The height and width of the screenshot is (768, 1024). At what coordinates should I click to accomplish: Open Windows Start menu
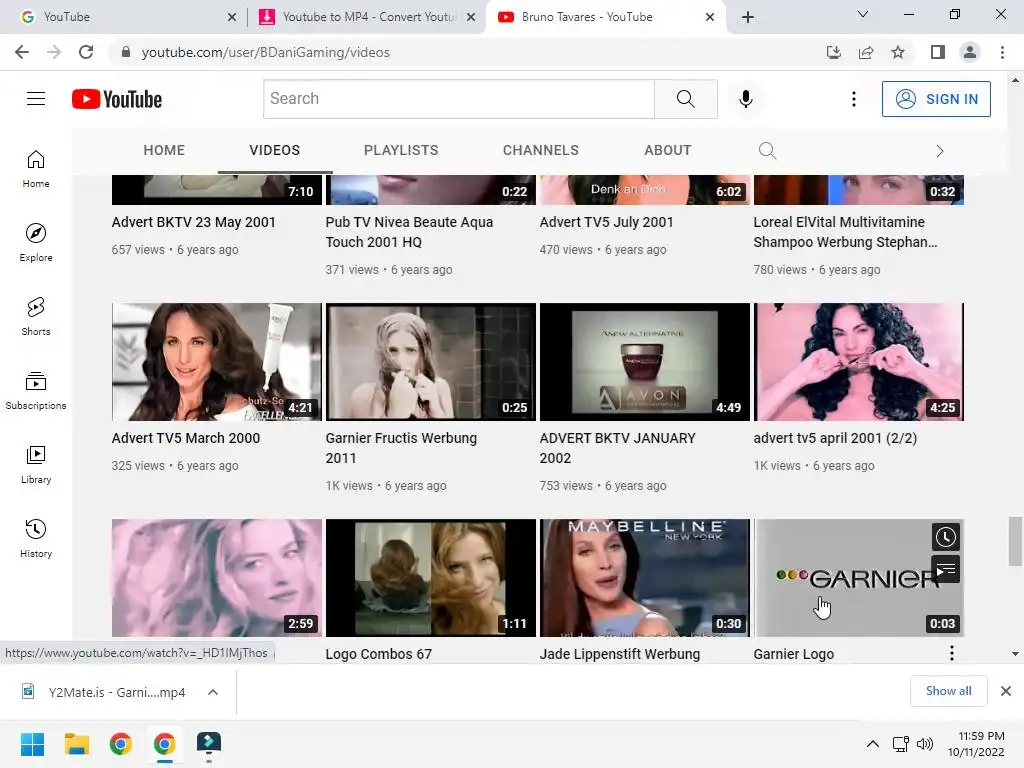[x=32, y=744]
